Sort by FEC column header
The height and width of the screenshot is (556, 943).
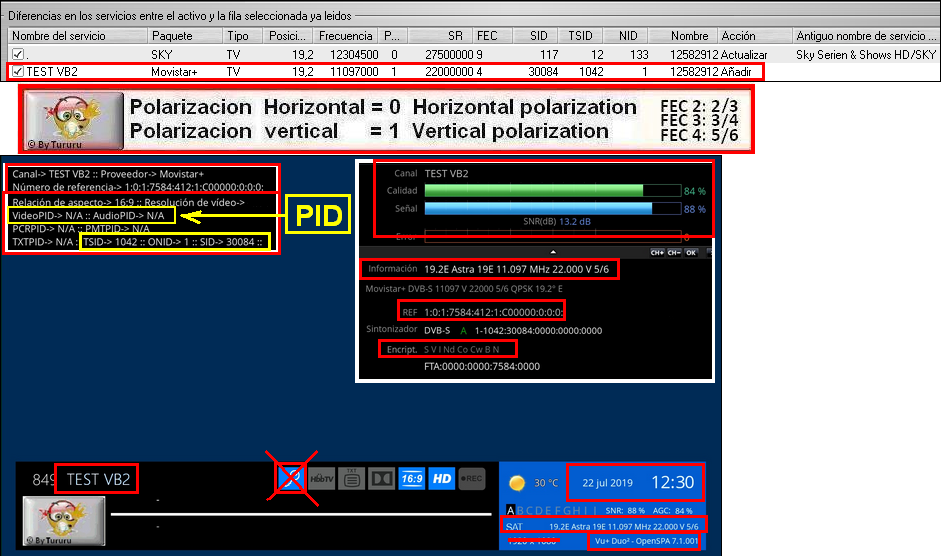pos(493,36)
